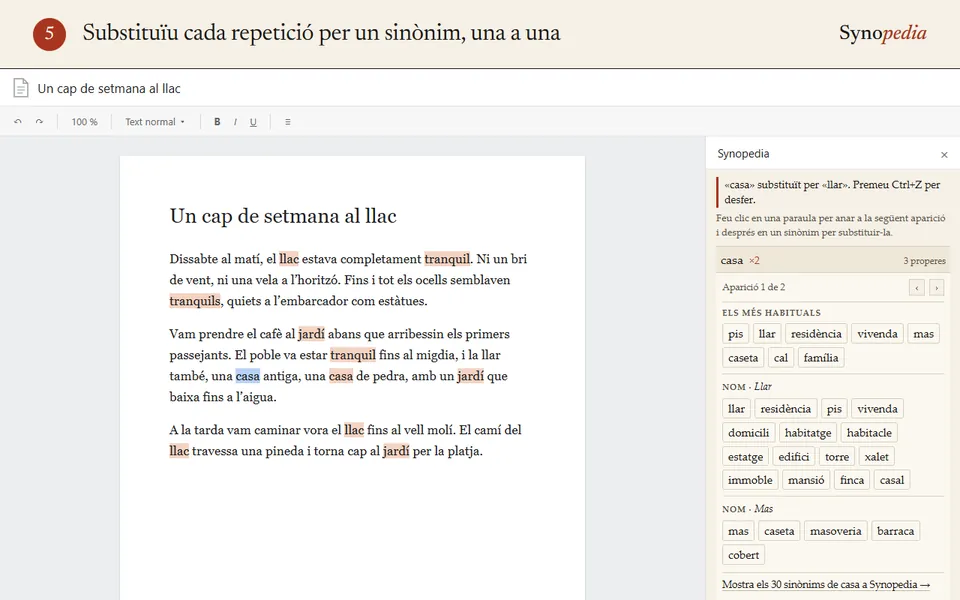Click the heading 'Un cap de setmana al llac' in the page
Screen dimensions: 960x600
(x=283, y=216)
